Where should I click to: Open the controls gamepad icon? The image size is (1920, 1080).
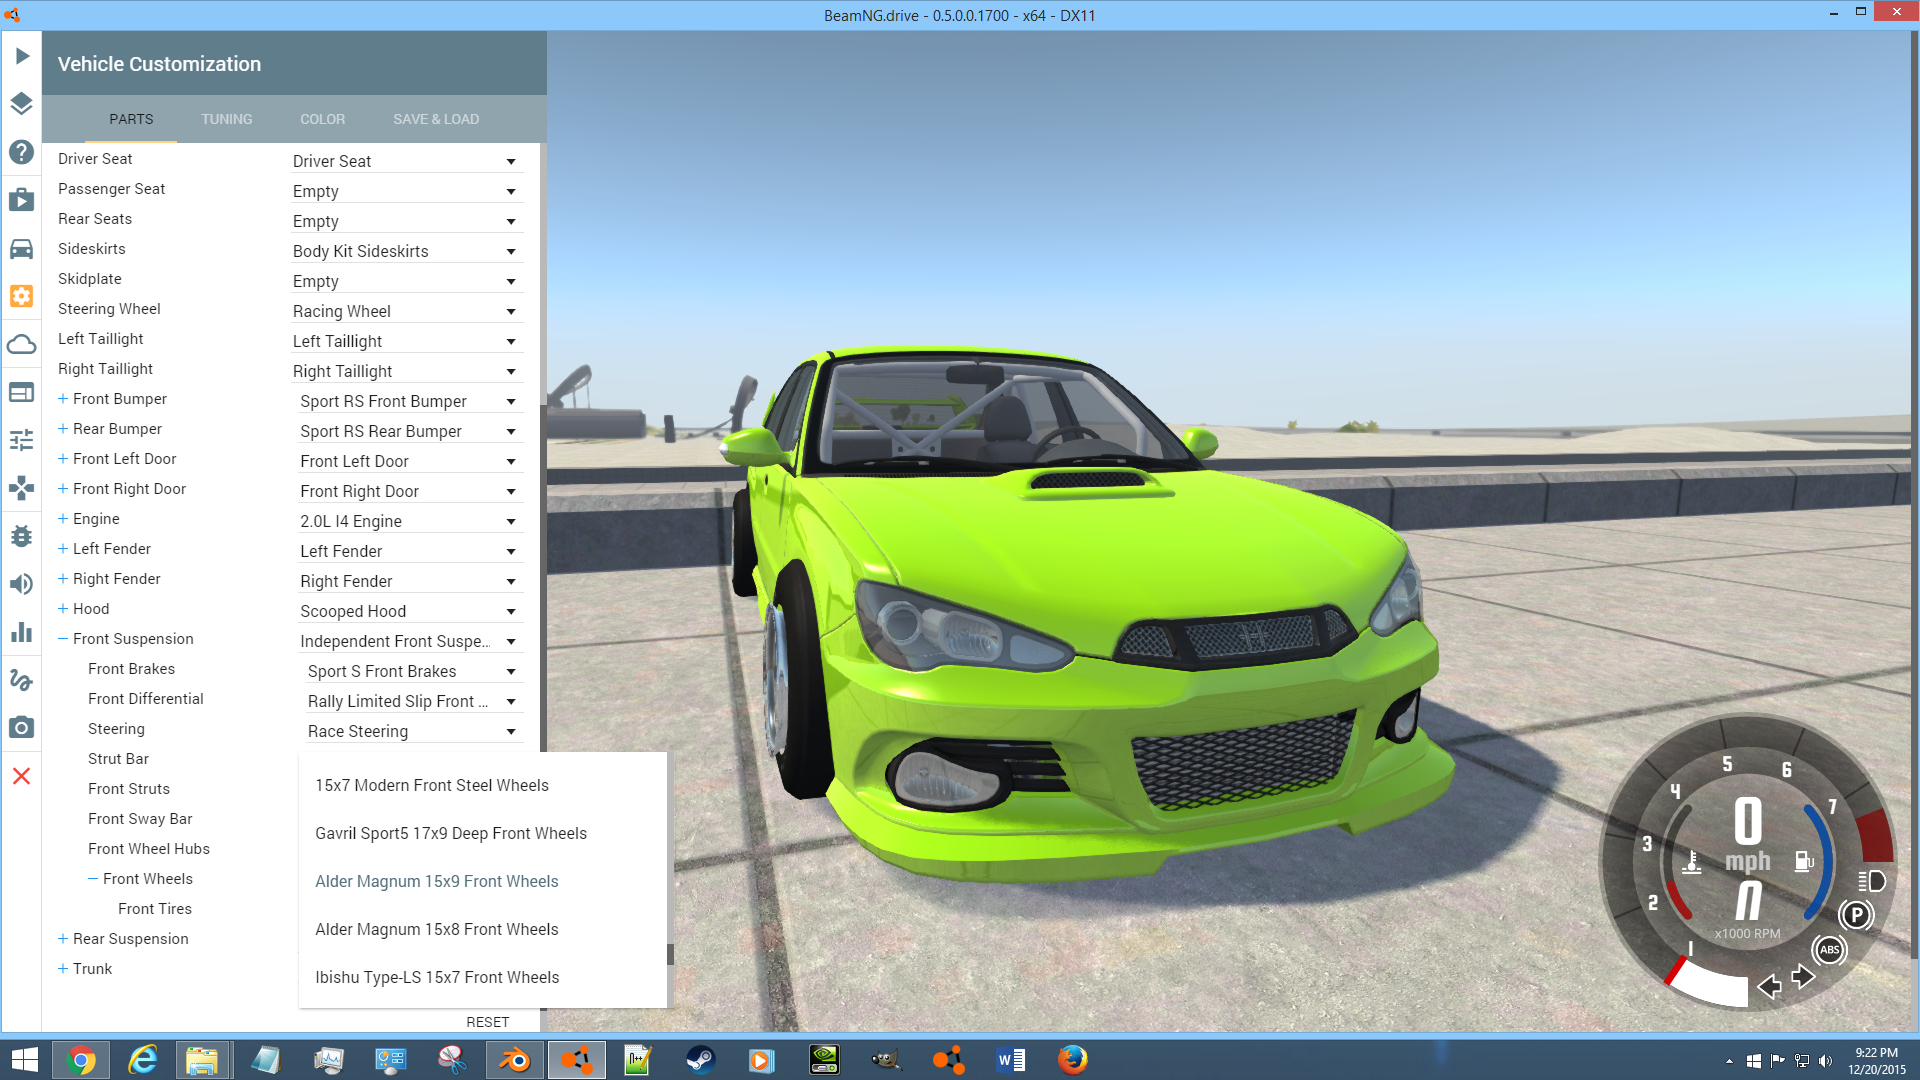22,488
